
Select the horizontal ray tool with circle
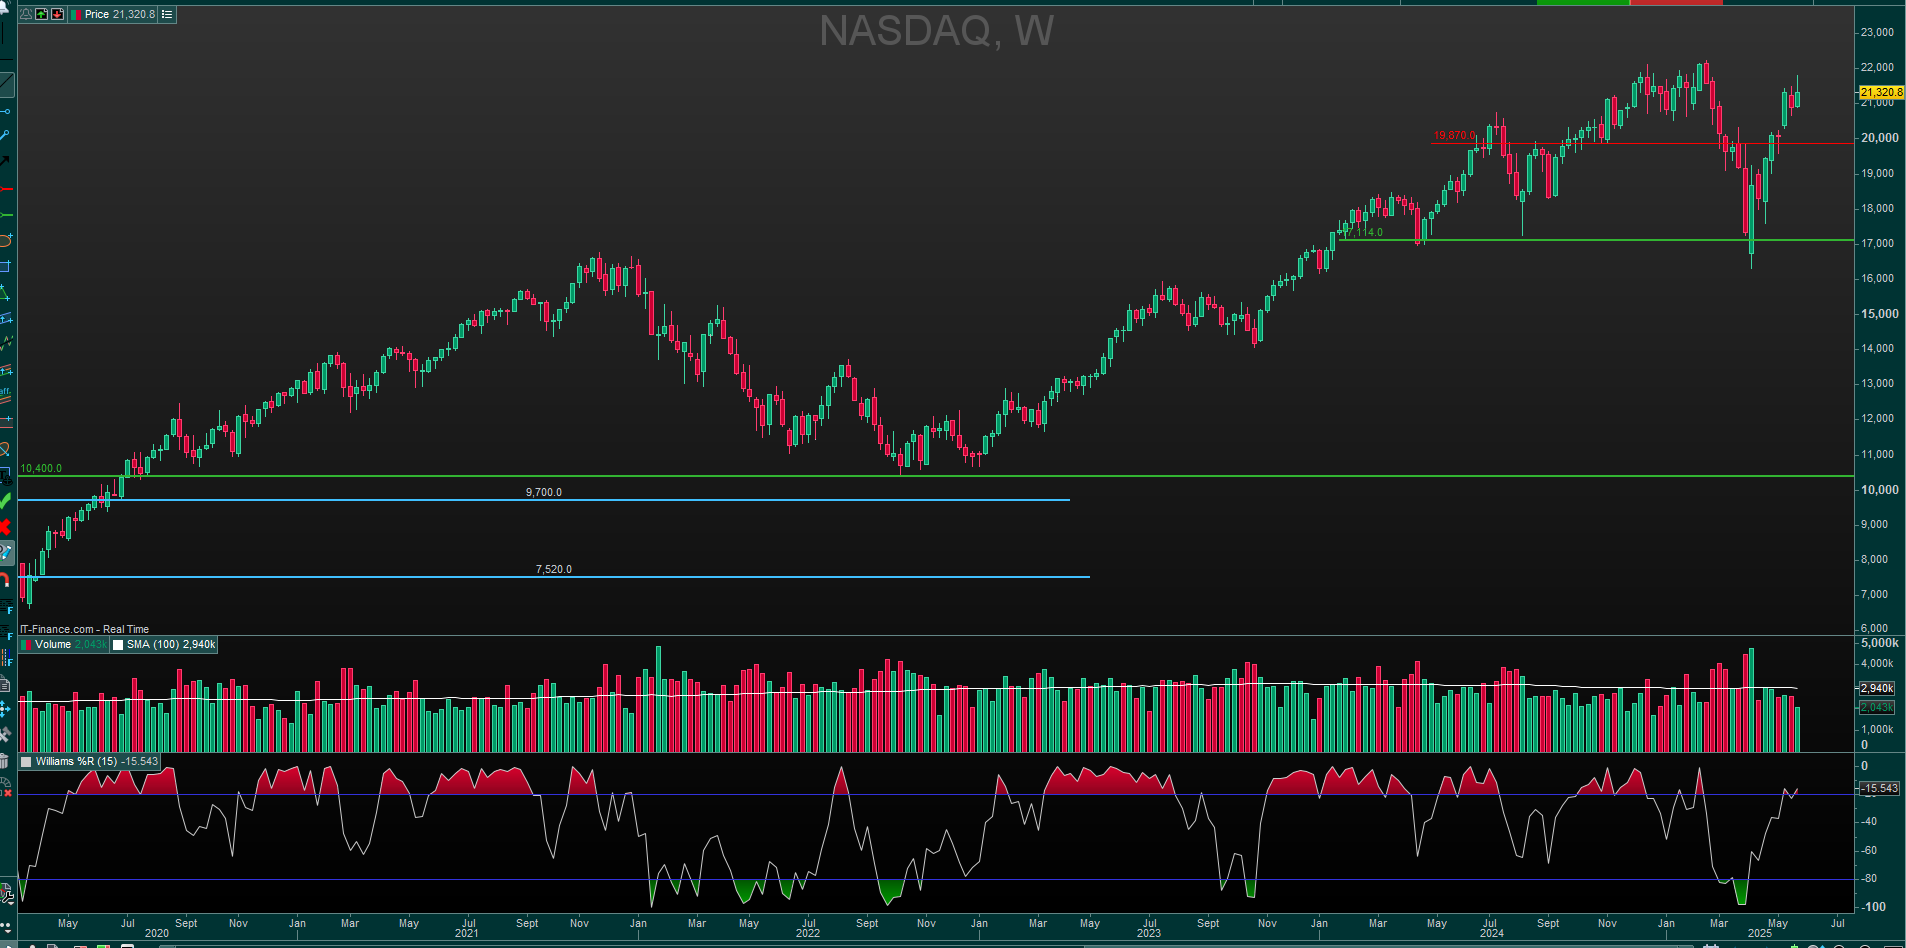(x=5, y=111)
